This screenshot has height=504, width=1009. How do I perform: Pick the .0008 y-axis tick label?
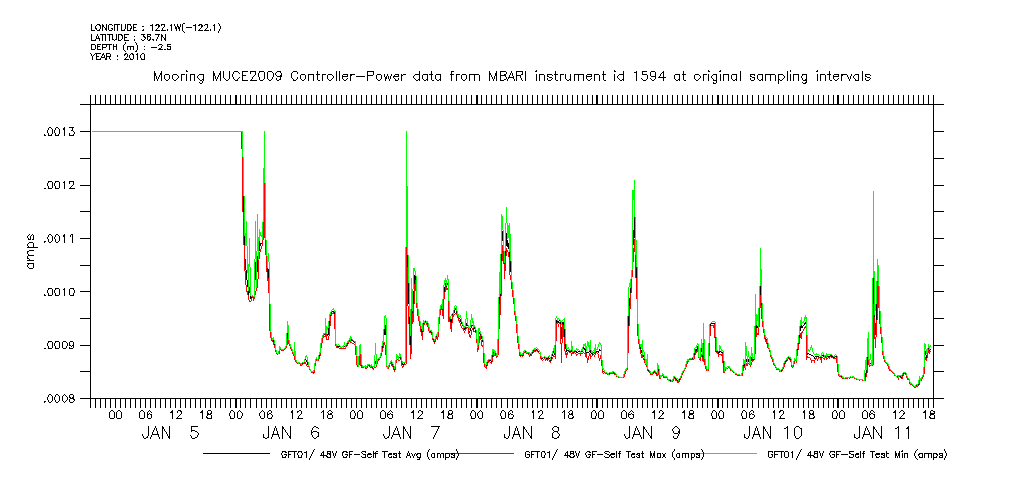pos(62,398)
